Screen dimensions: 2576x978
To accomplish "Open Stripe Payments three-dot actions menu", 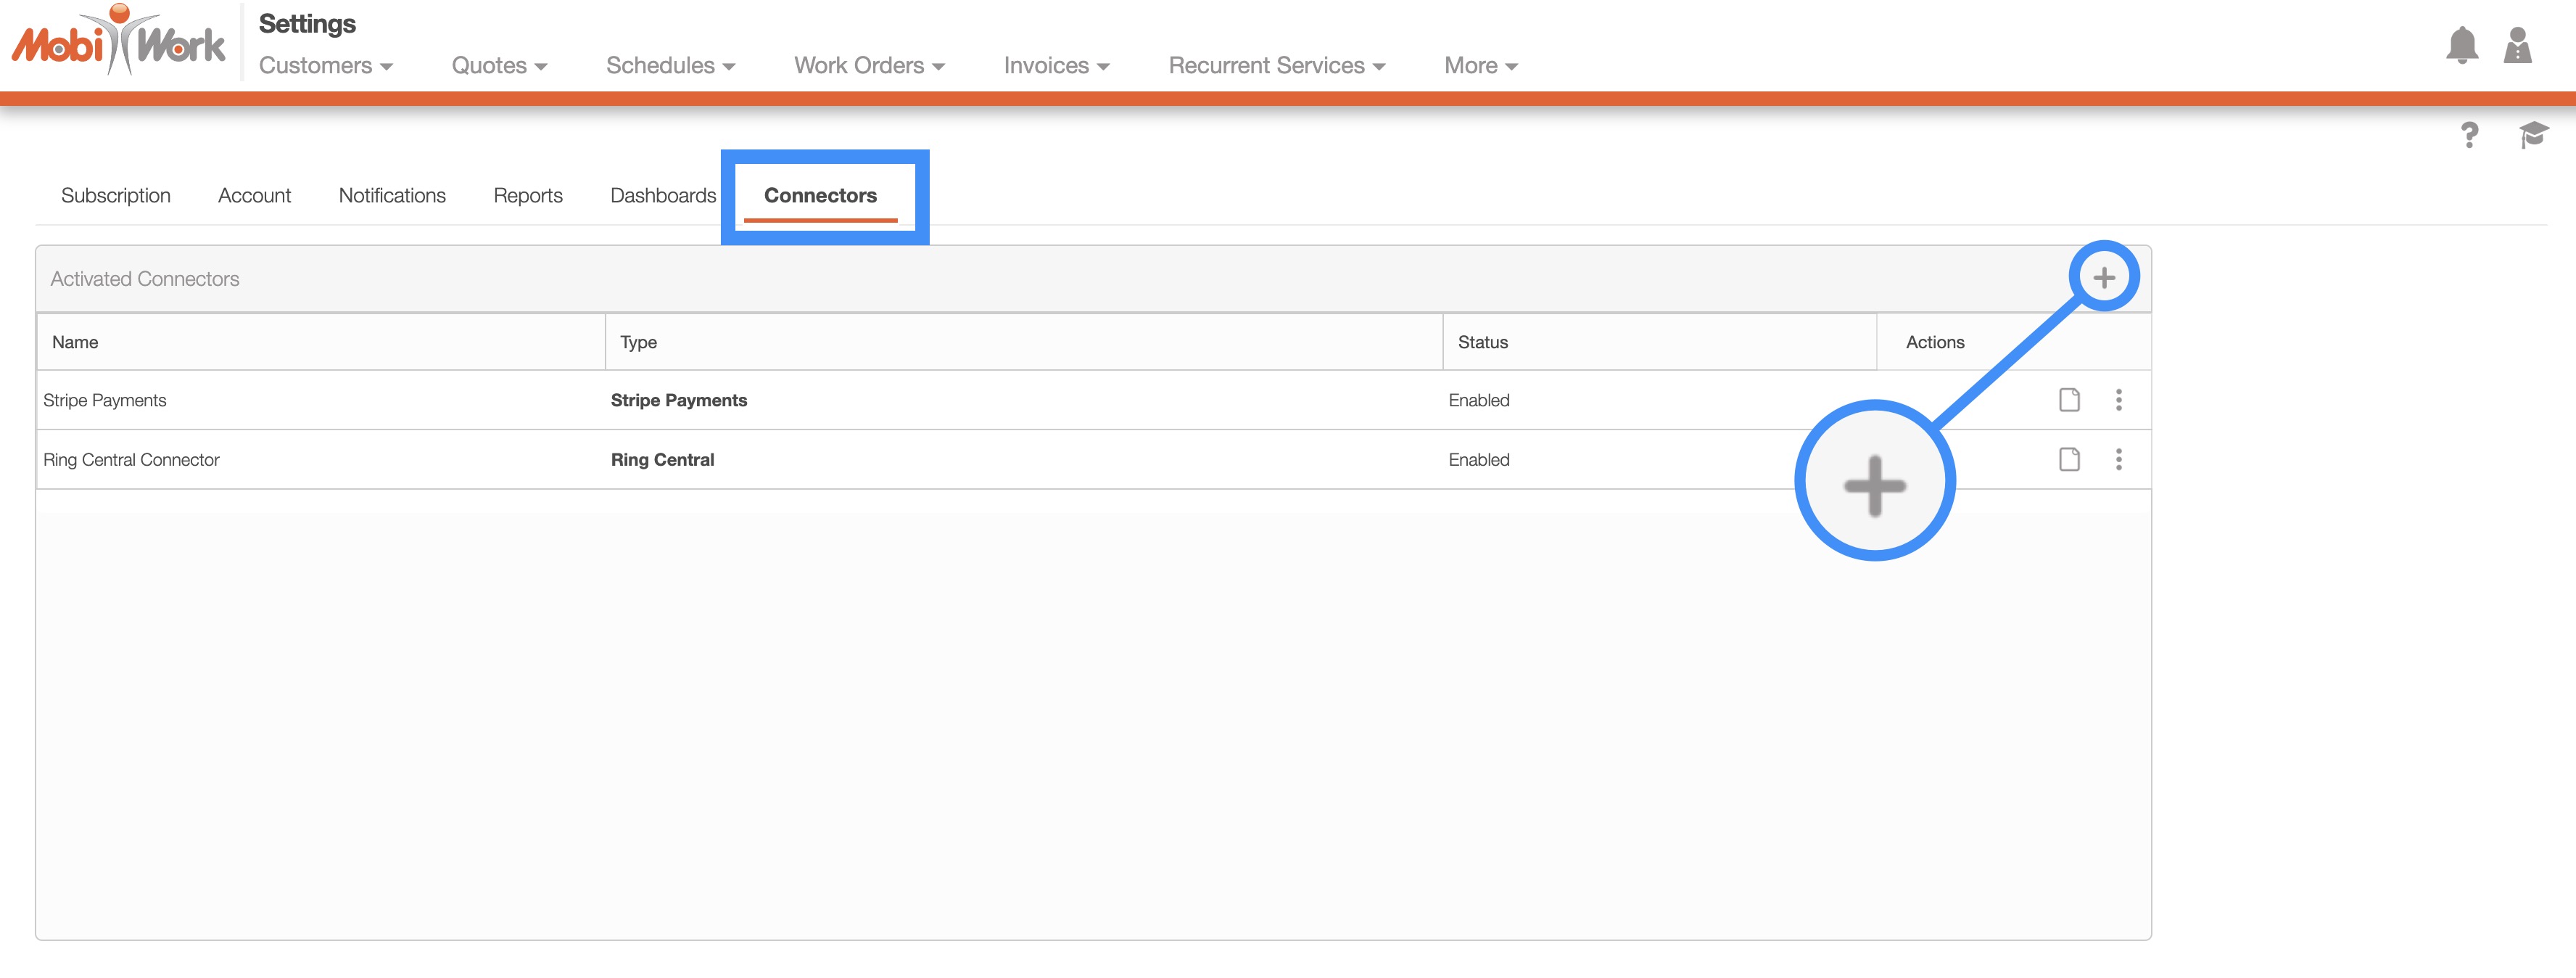I will 2118,400.
